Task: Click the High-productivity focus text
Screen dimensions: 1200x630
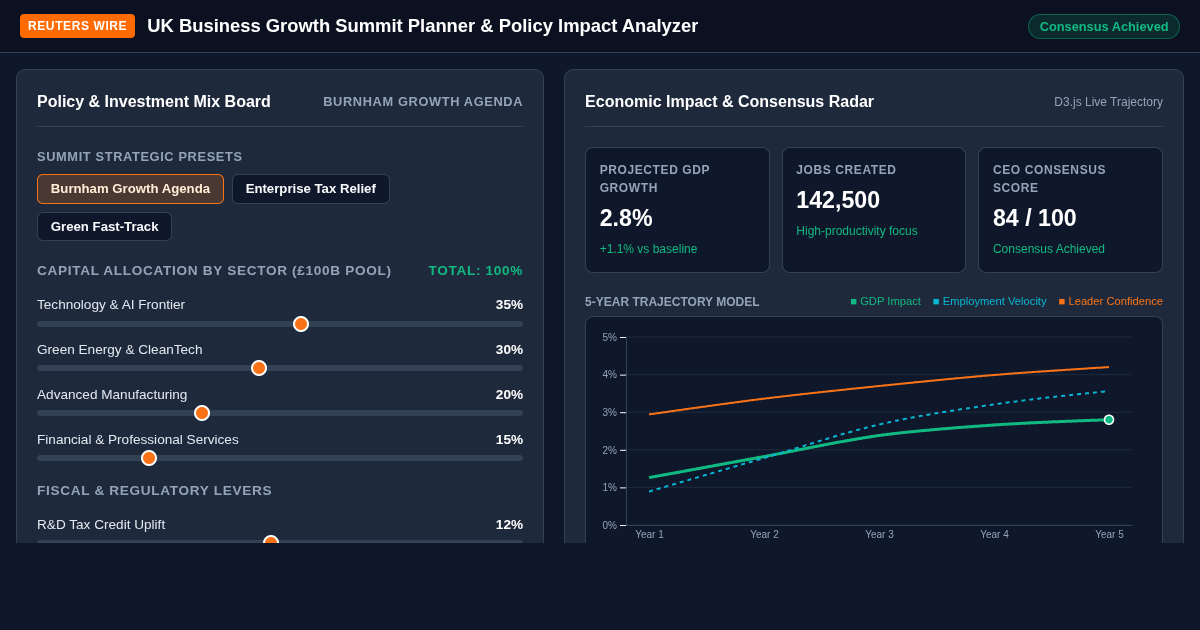Action: (857, 231)
